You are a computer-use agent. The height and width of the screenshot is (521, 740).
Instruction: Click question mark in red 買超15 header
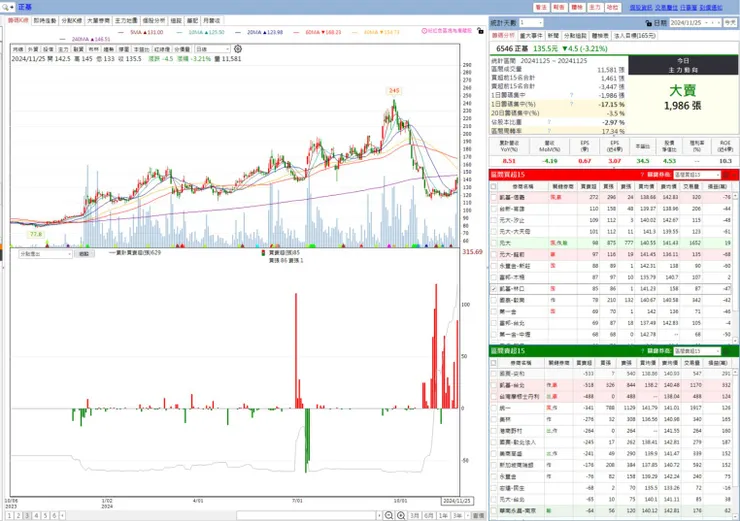[642, 175]
